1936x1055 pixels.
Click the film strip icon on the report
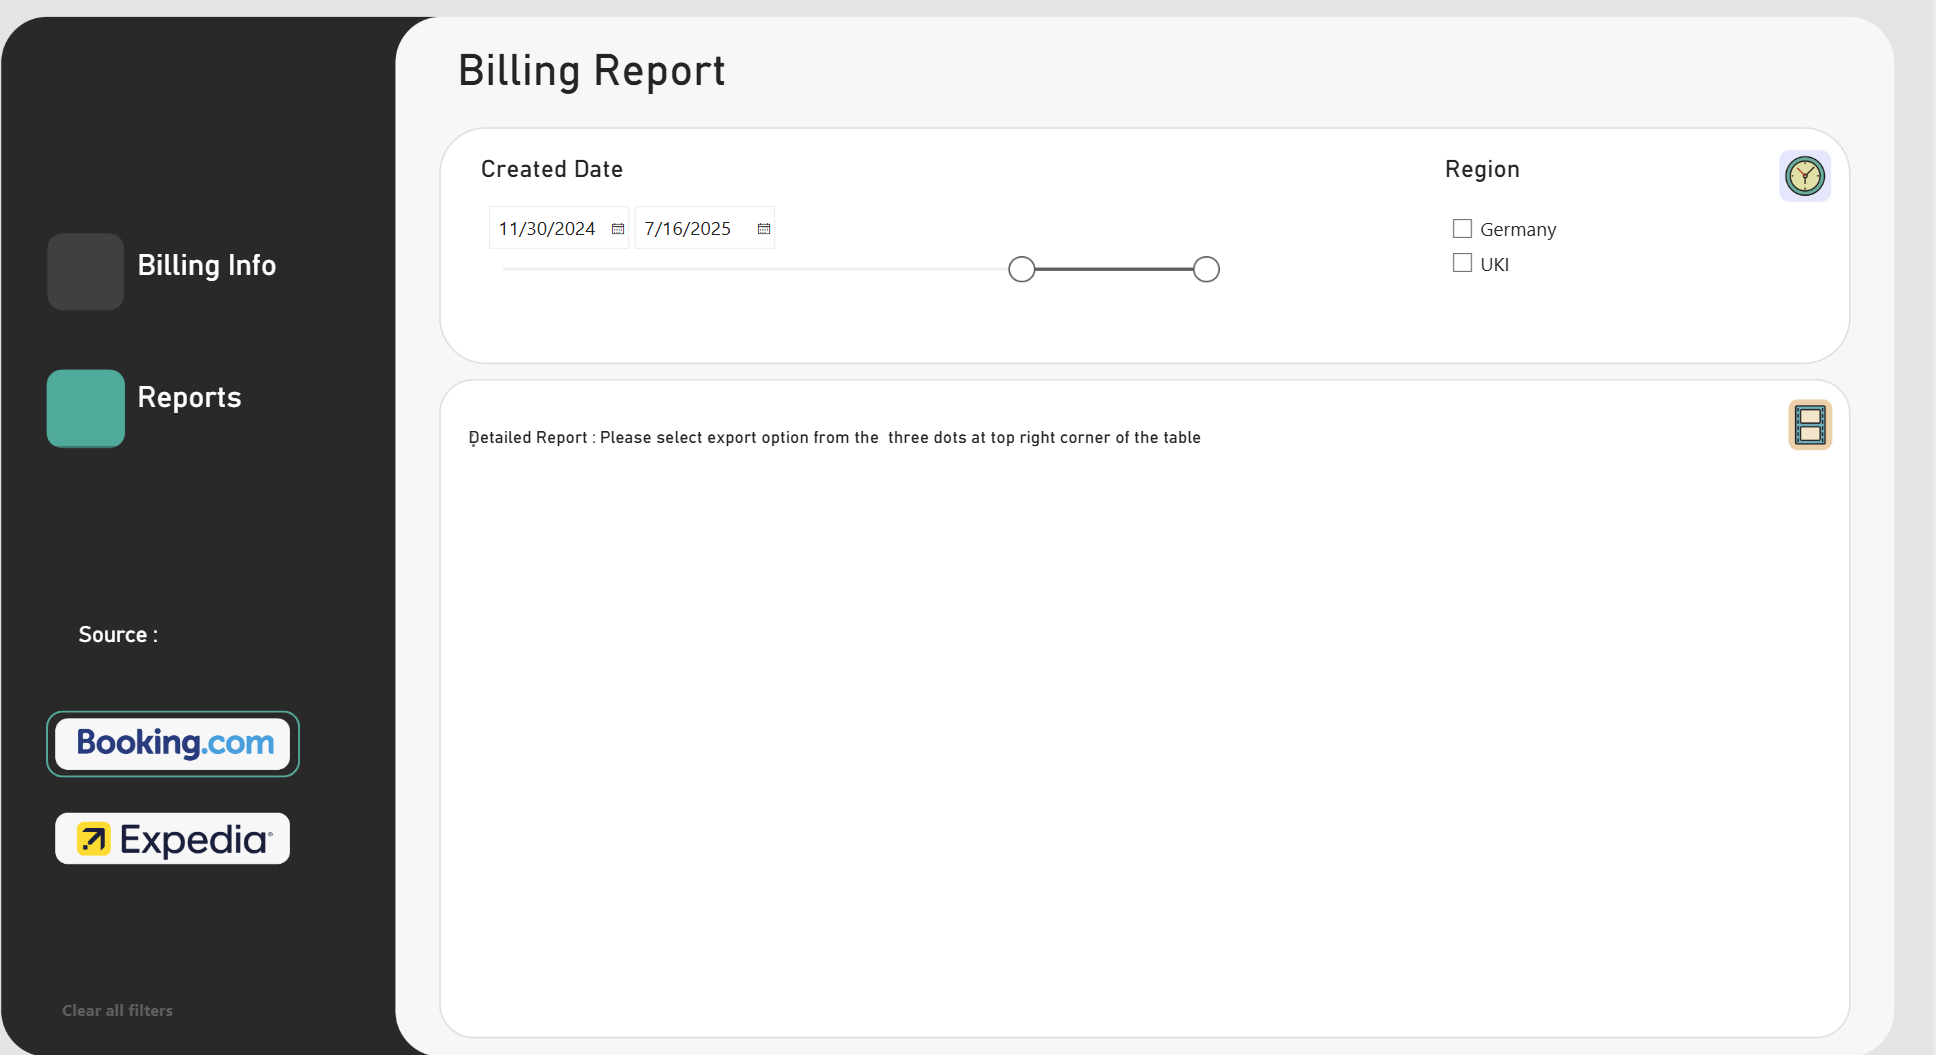click(1809, 425)
